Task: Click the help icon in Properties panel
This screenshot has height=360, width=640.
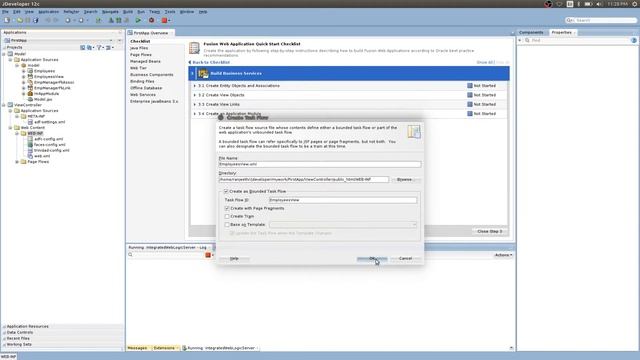Action: pyautogui.click(x=633, y=40)
